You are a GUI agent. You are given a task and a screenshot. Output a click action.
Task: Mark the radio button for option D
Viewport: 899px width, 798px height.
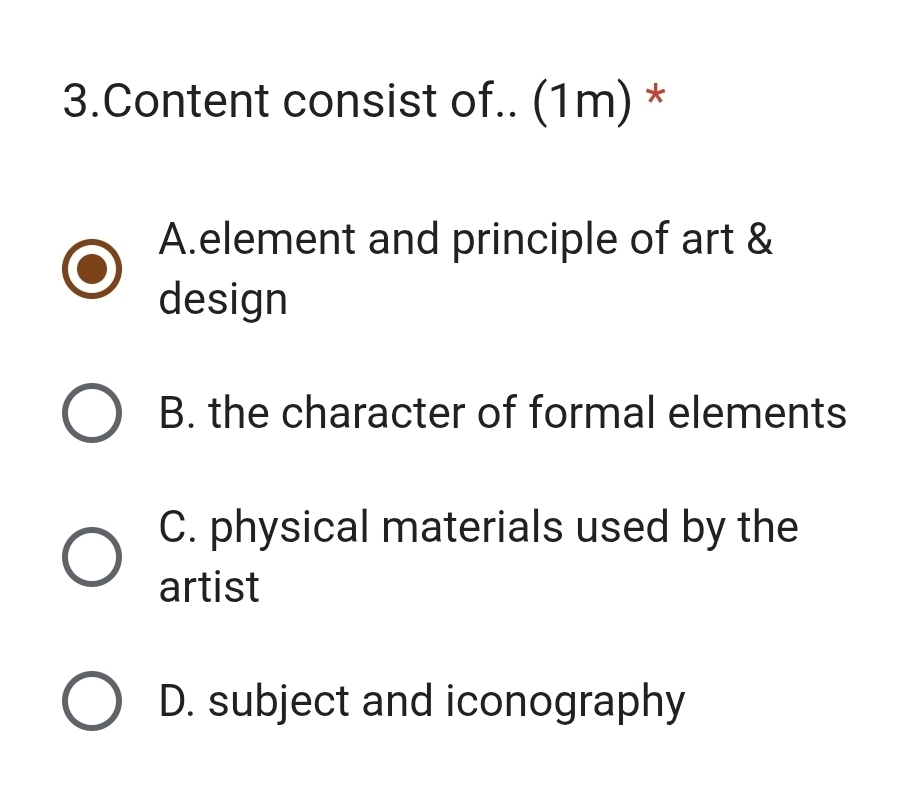tap(93, 701)
